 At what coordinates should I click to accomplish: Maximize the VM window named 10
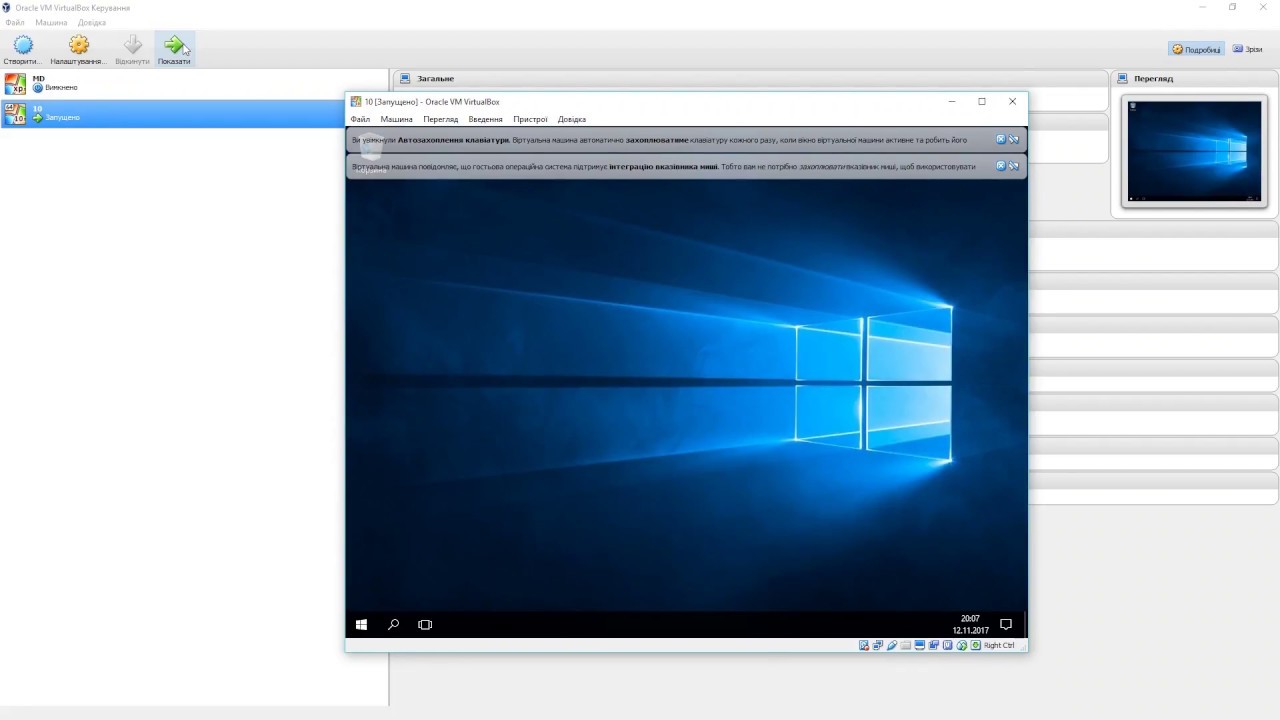coord(982,101)
